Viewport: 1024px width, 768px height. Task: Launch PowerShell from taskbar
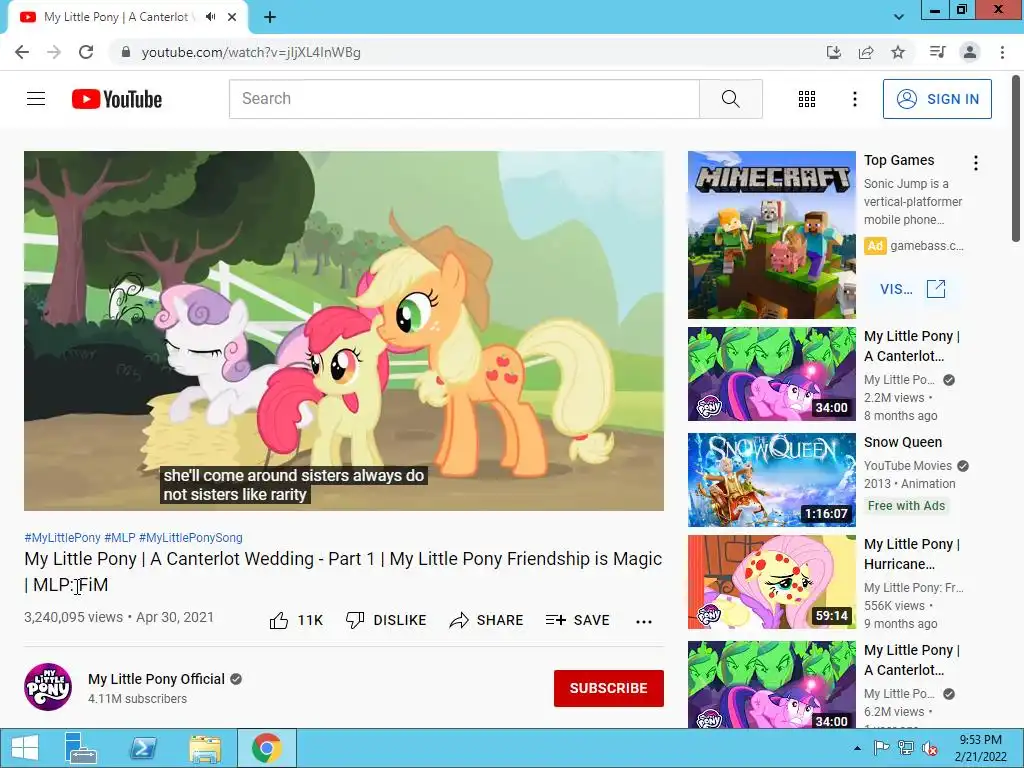tap(143, 748)
